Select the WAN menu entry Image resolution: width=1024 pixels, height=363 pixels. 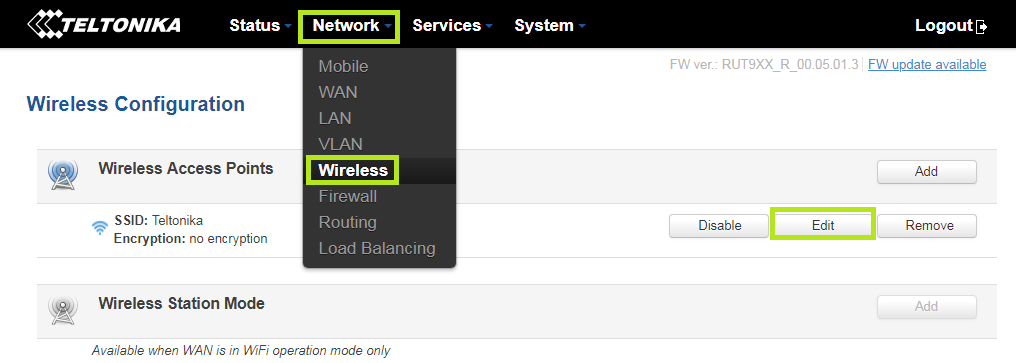click(338, 92)
